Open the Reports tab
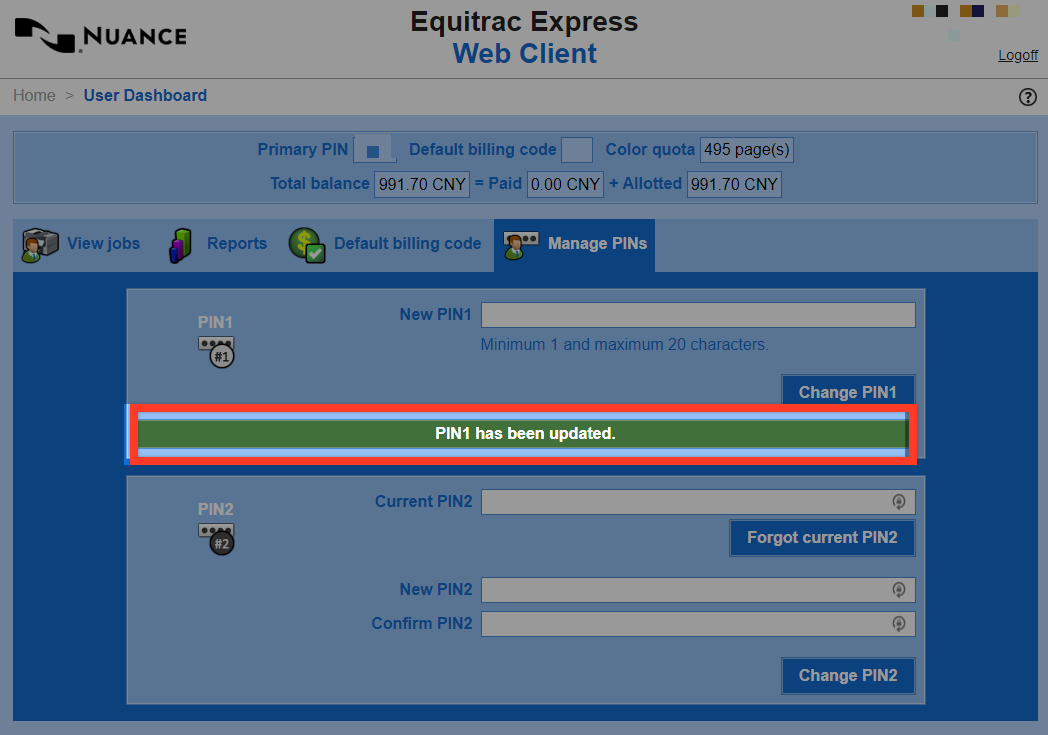Image resolution: width=1048 pixels, height=735 pixels. 218,245
